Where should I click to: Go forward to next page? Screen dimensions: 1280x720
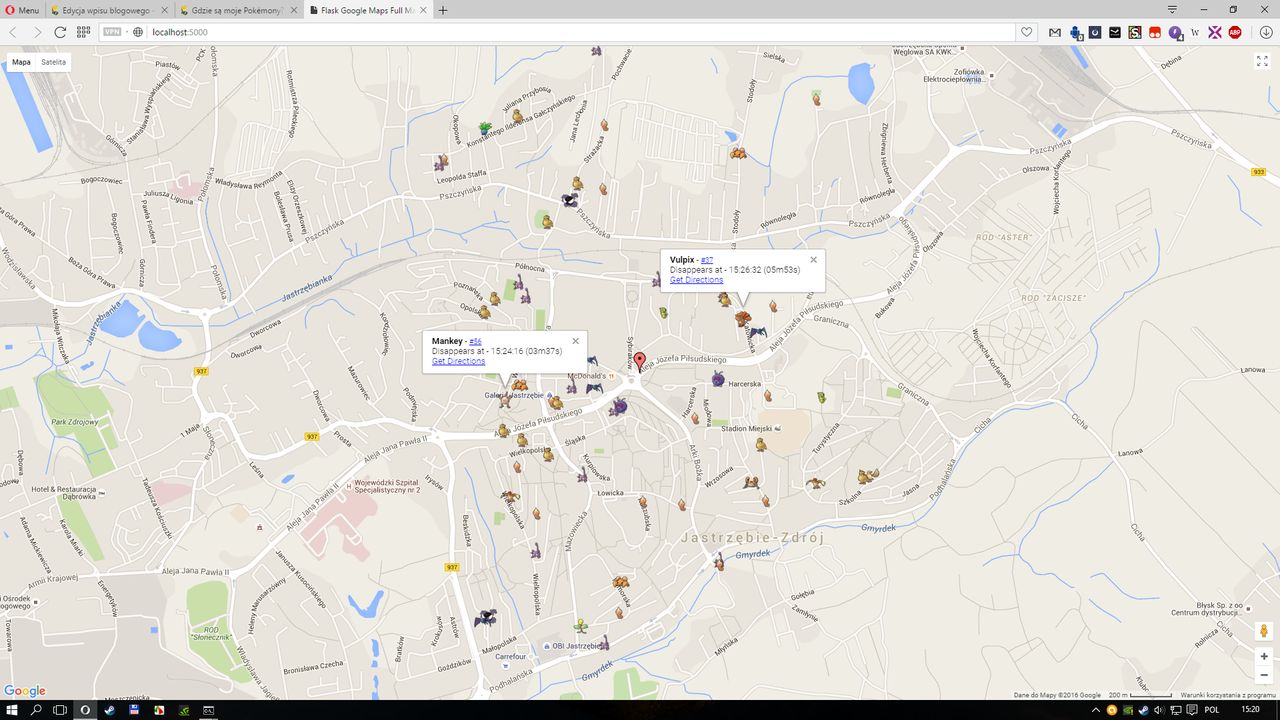(37, 32)
